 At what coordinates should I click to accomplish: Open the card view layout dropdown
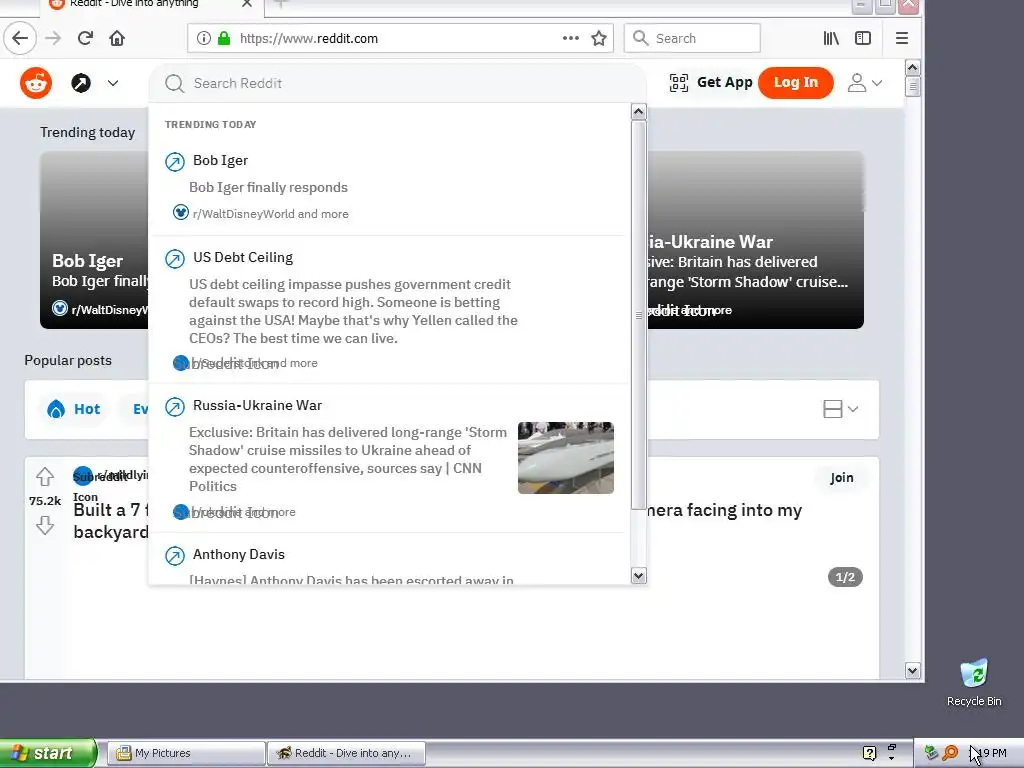pos(840,409)
